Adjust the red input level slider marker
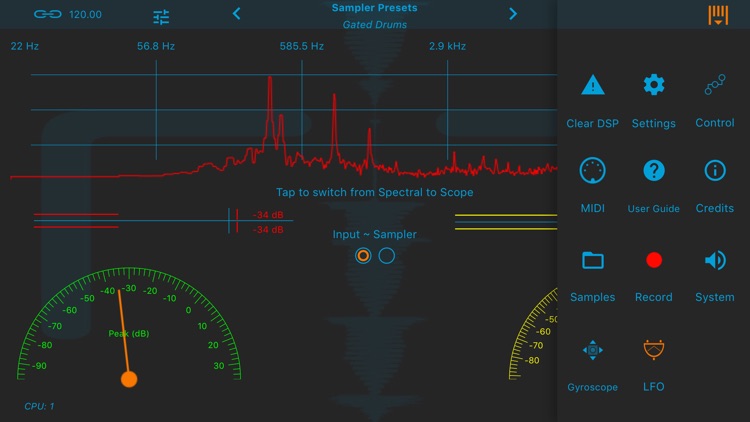This screenshot has height=422, width=750. point(237,221)
